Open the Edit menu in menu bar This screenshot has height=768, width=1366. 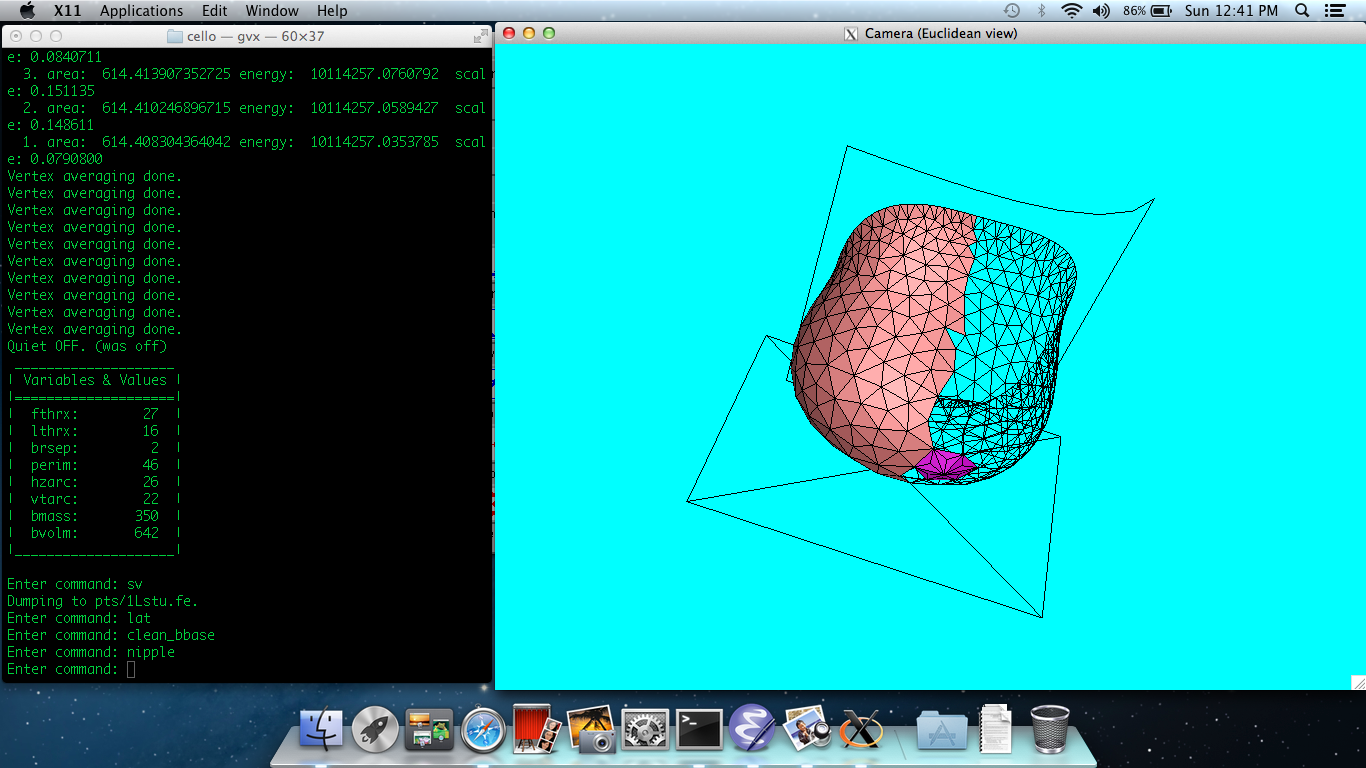point(214,11)
